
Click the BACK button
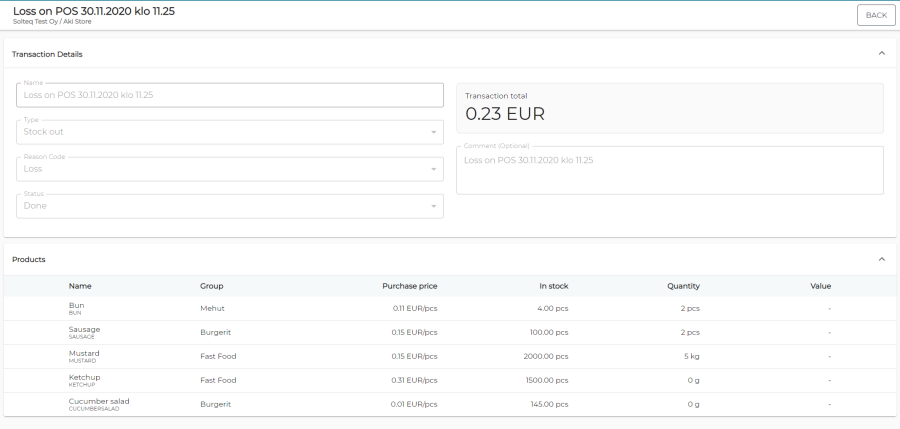pos(876,15)
